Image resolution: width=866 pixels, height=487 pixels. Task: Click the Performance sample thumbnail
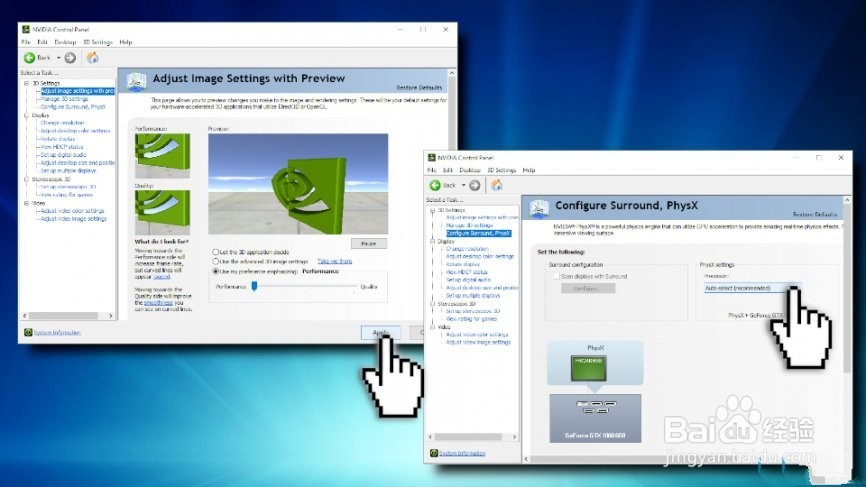[162, 155]
